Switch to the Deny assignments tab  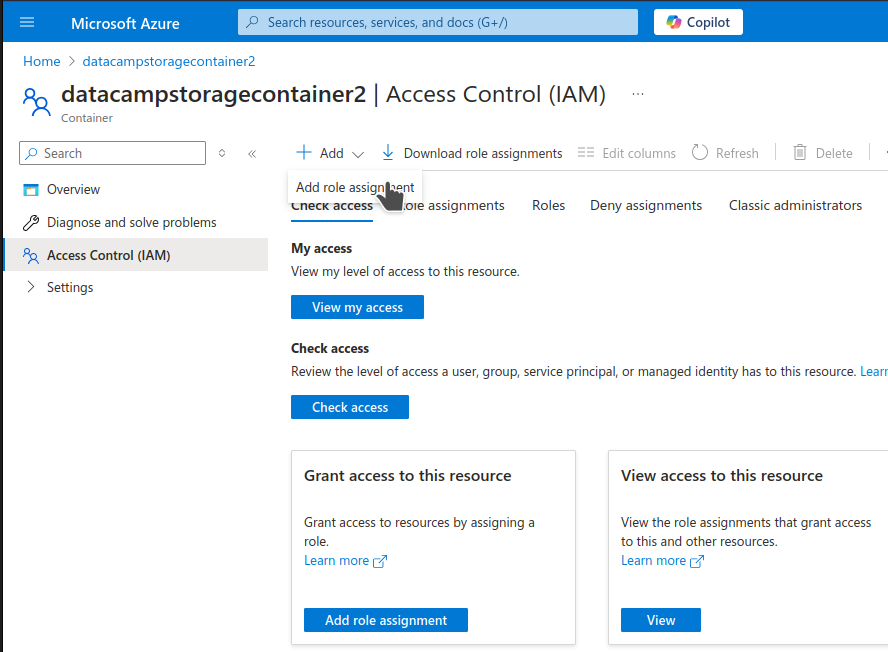click(x=646, y=205)
